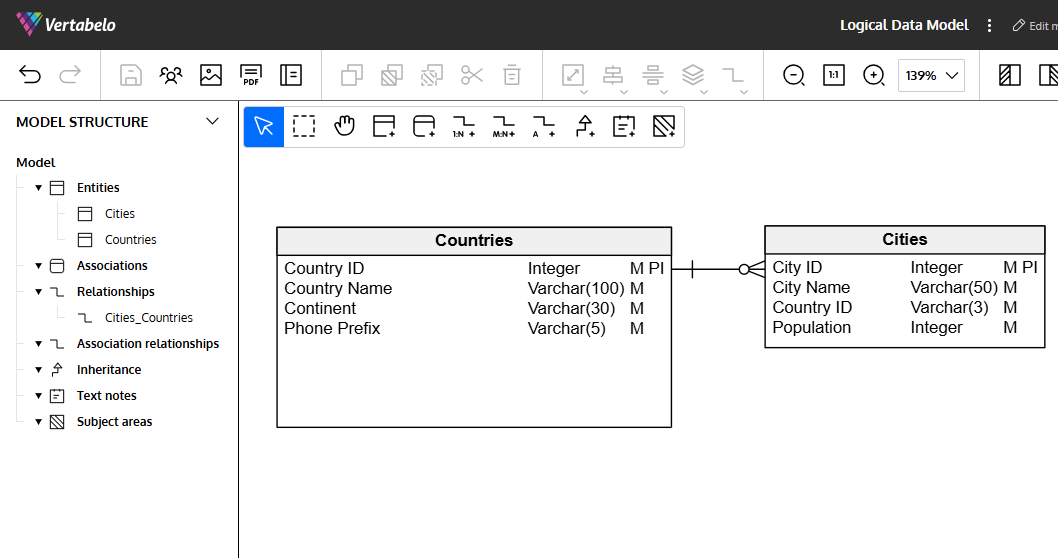This screenshot has height=558, width=1058.
Task: Click the Phone Prefix attribute row
Action: [x=474, y=329]
